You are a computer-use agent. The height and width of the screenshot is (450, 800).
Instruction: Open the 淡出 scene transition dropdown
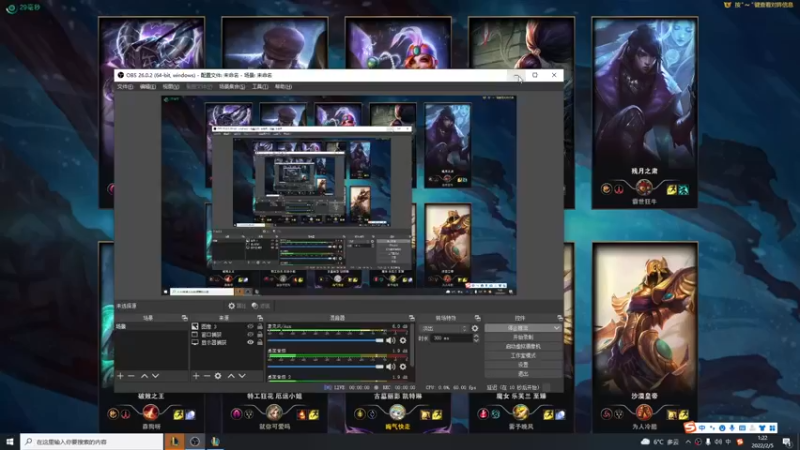(x=444, y=329)
